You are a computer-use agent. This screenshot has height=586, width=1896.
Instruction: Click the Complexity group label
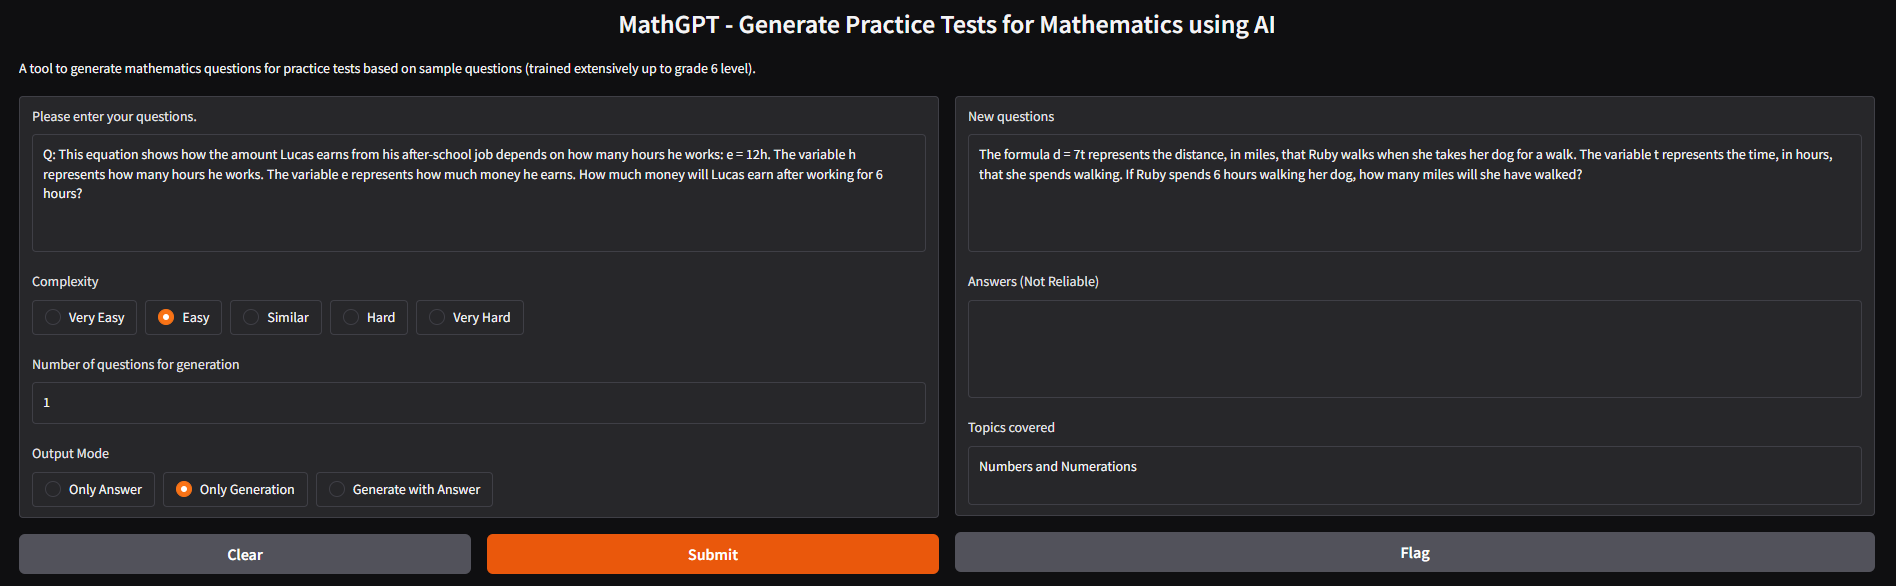(65, 282)
